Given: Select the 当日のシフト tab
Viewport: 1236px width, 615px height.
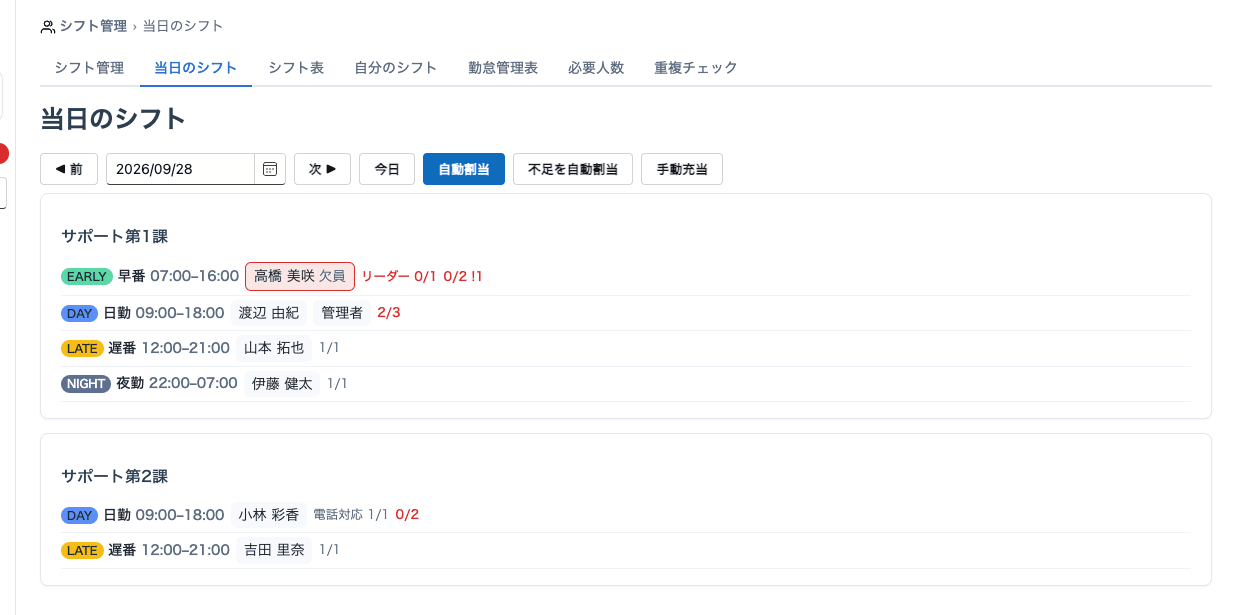Looking at the screenshot, I should (x=196, y=68).
